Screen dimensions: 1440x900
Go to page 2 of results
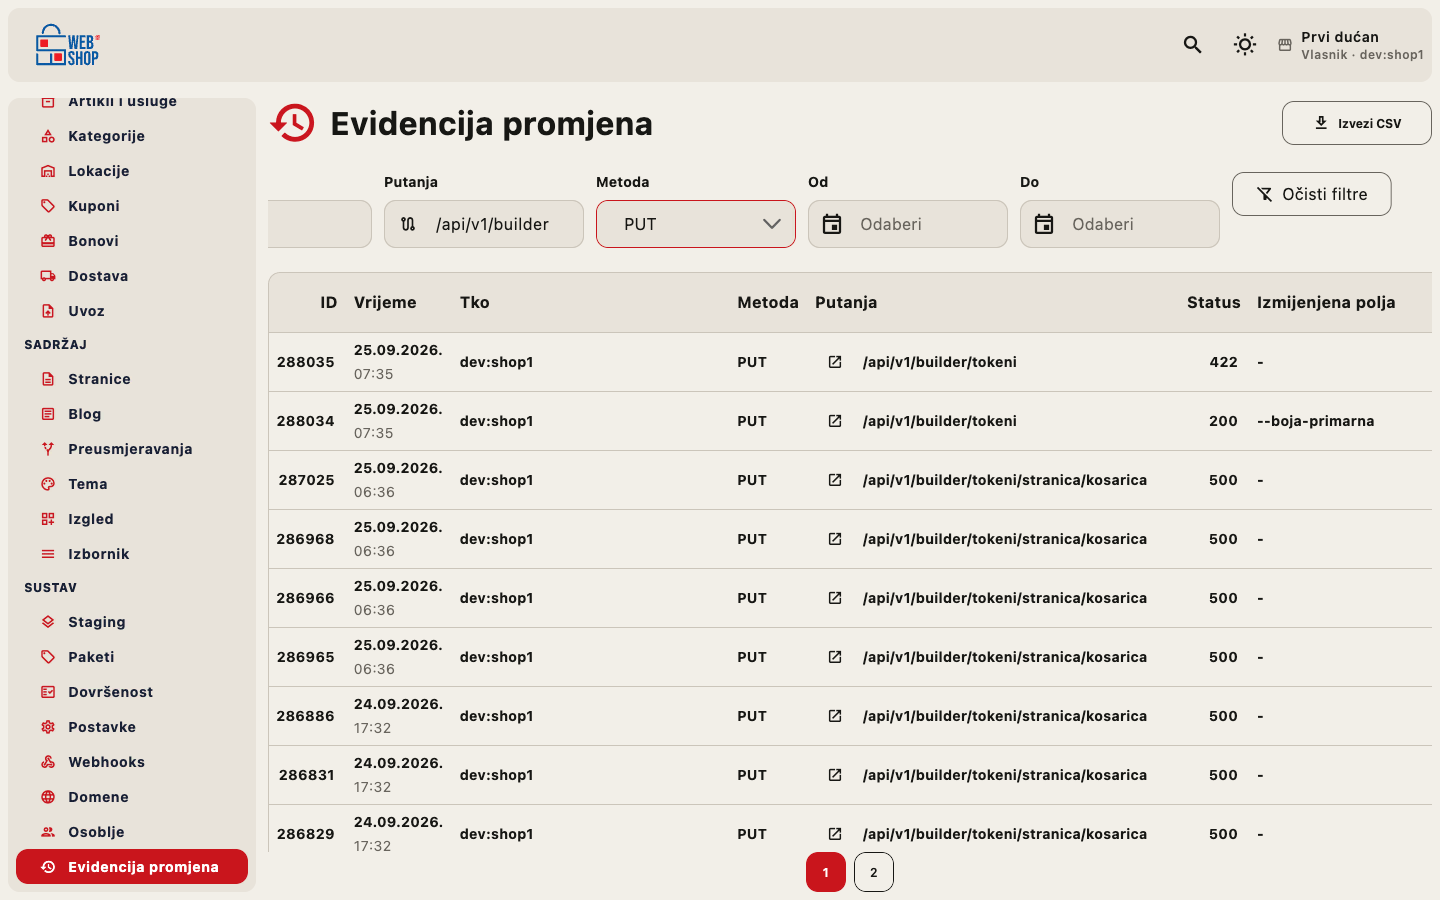[x=874, y=872]
